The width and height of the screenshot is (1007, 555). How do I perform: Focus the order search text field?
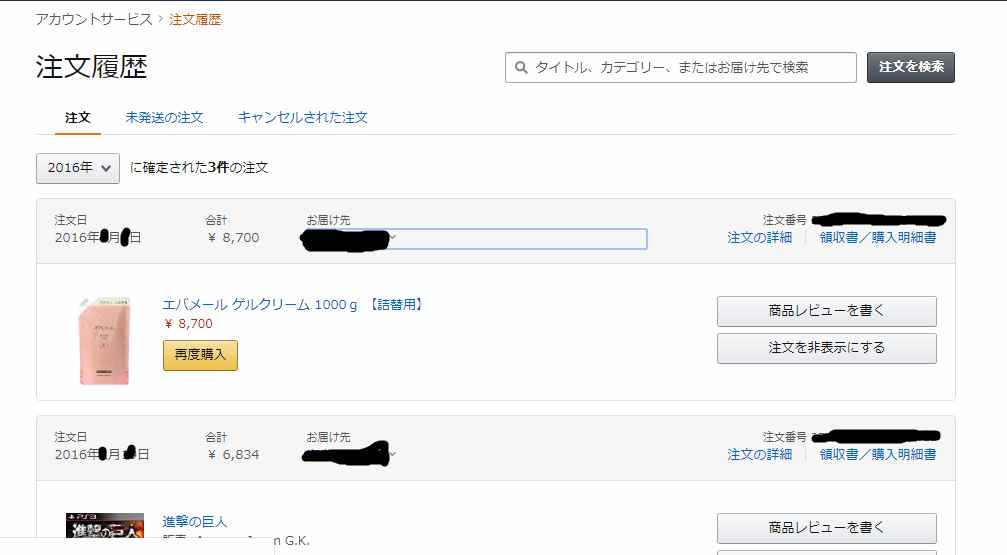681,67
